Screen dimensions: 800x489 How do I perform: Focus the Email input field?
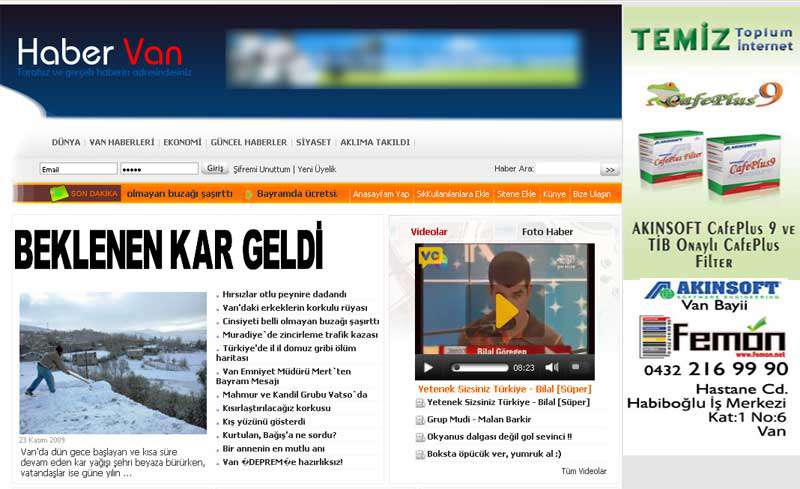[78, 169]
